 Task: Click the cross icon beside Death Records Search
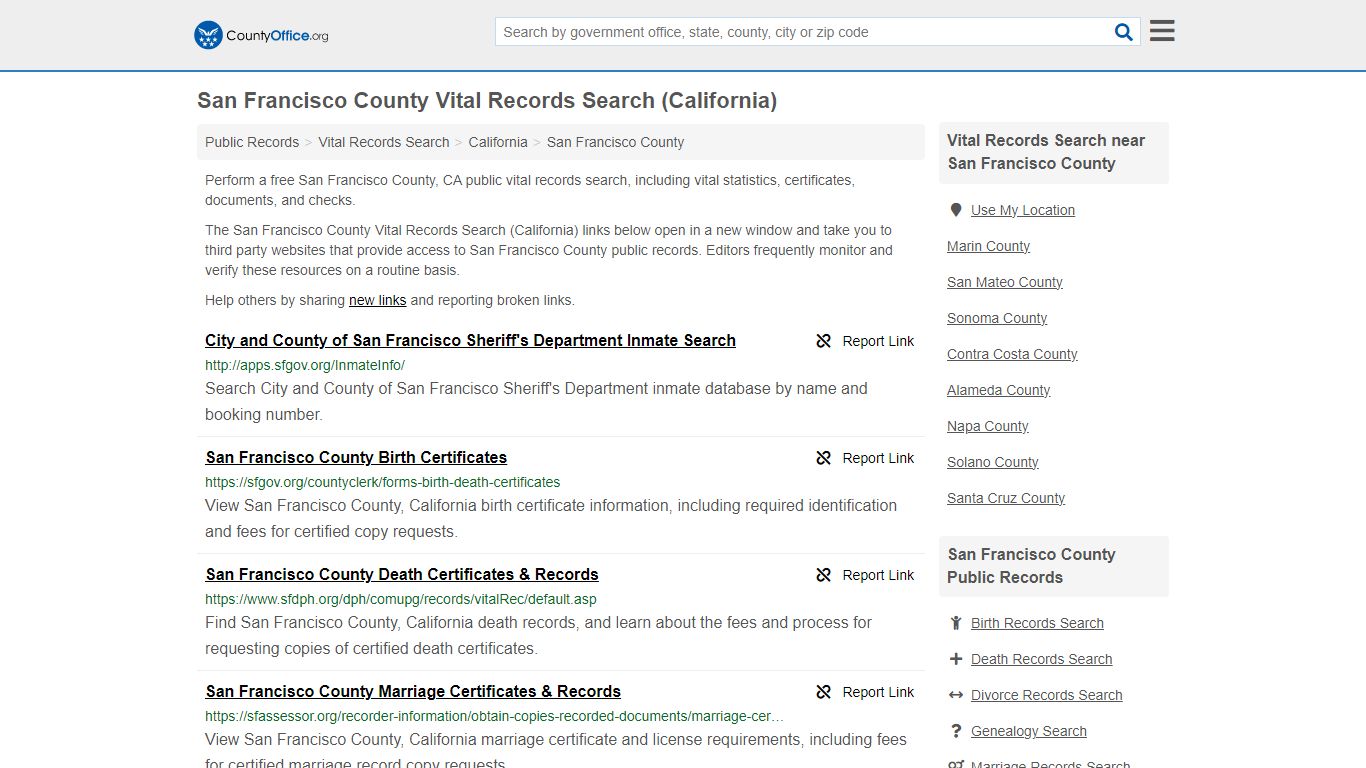956,659
